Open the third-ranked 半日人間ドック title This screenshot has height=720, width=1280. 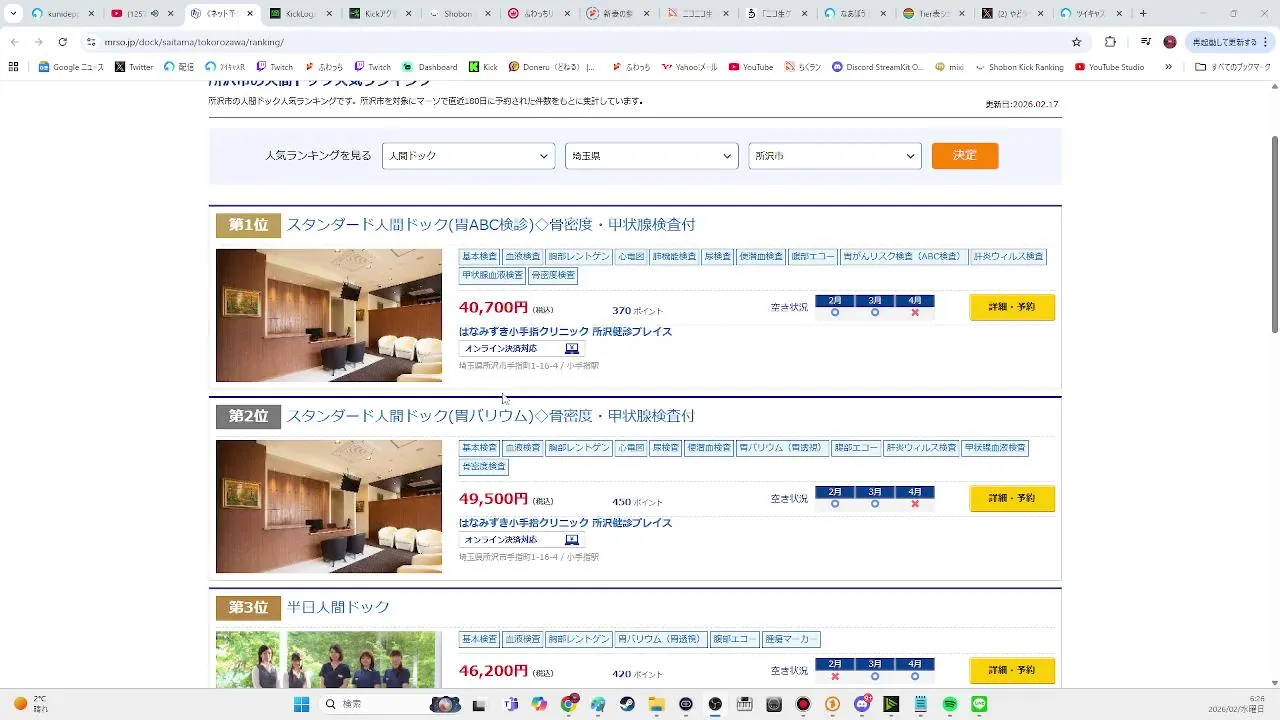(x=338, y=607)
